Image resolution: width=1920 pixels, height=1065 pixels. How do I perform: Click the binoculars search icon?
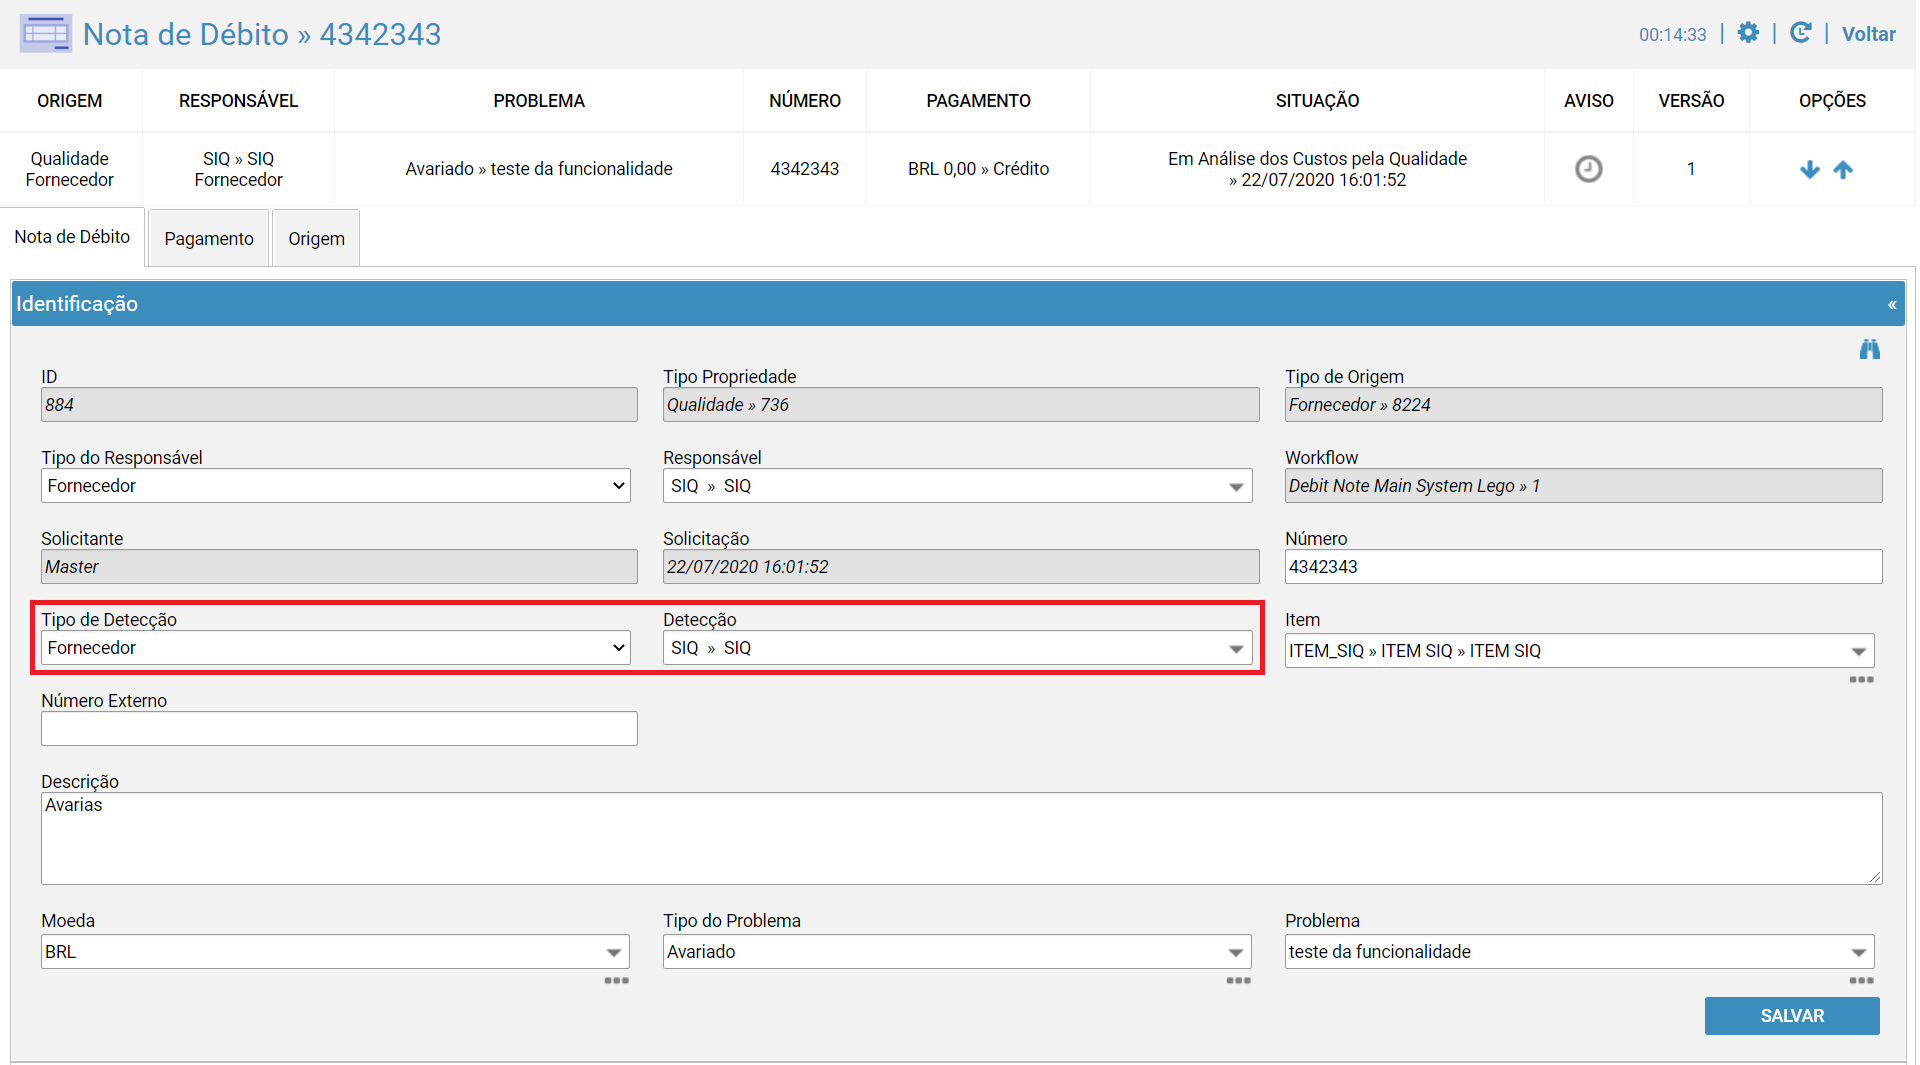pyautogui.click(x=1869, y=349)
